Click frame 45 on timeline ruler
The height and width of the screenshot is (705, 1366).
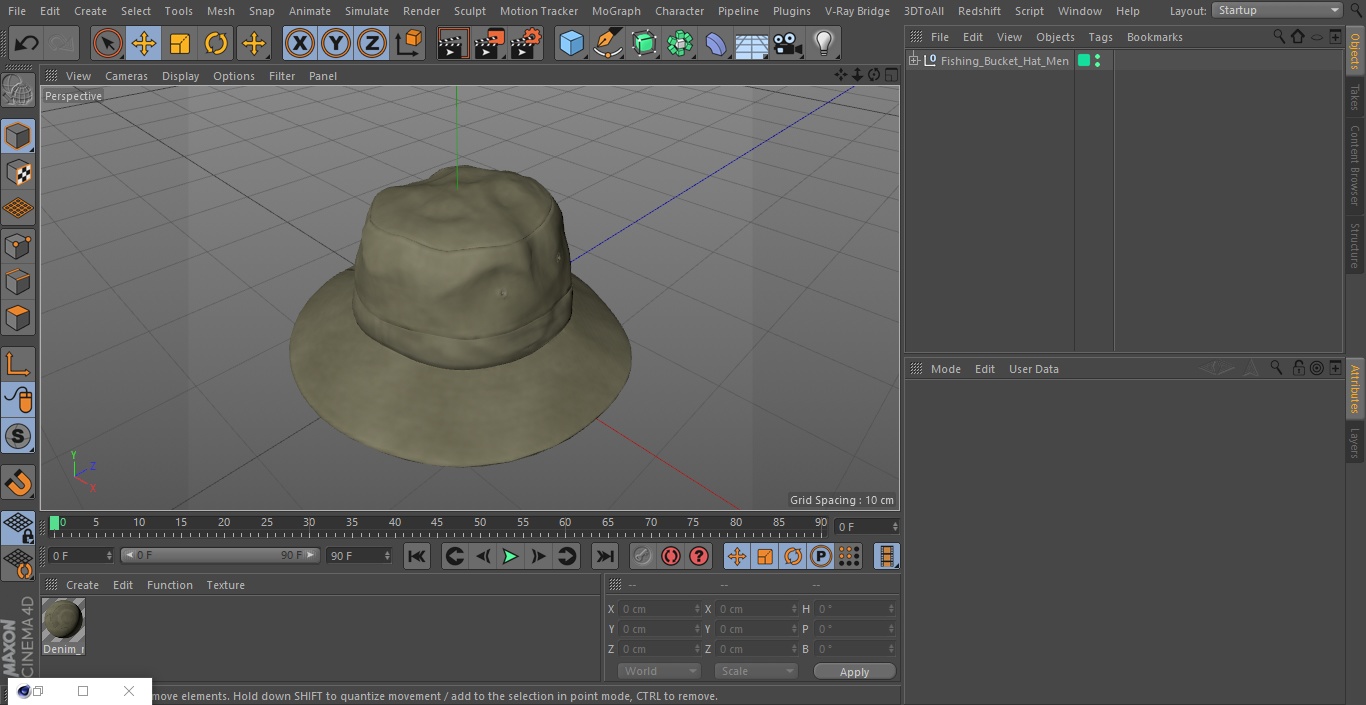[x=437, y=522]
